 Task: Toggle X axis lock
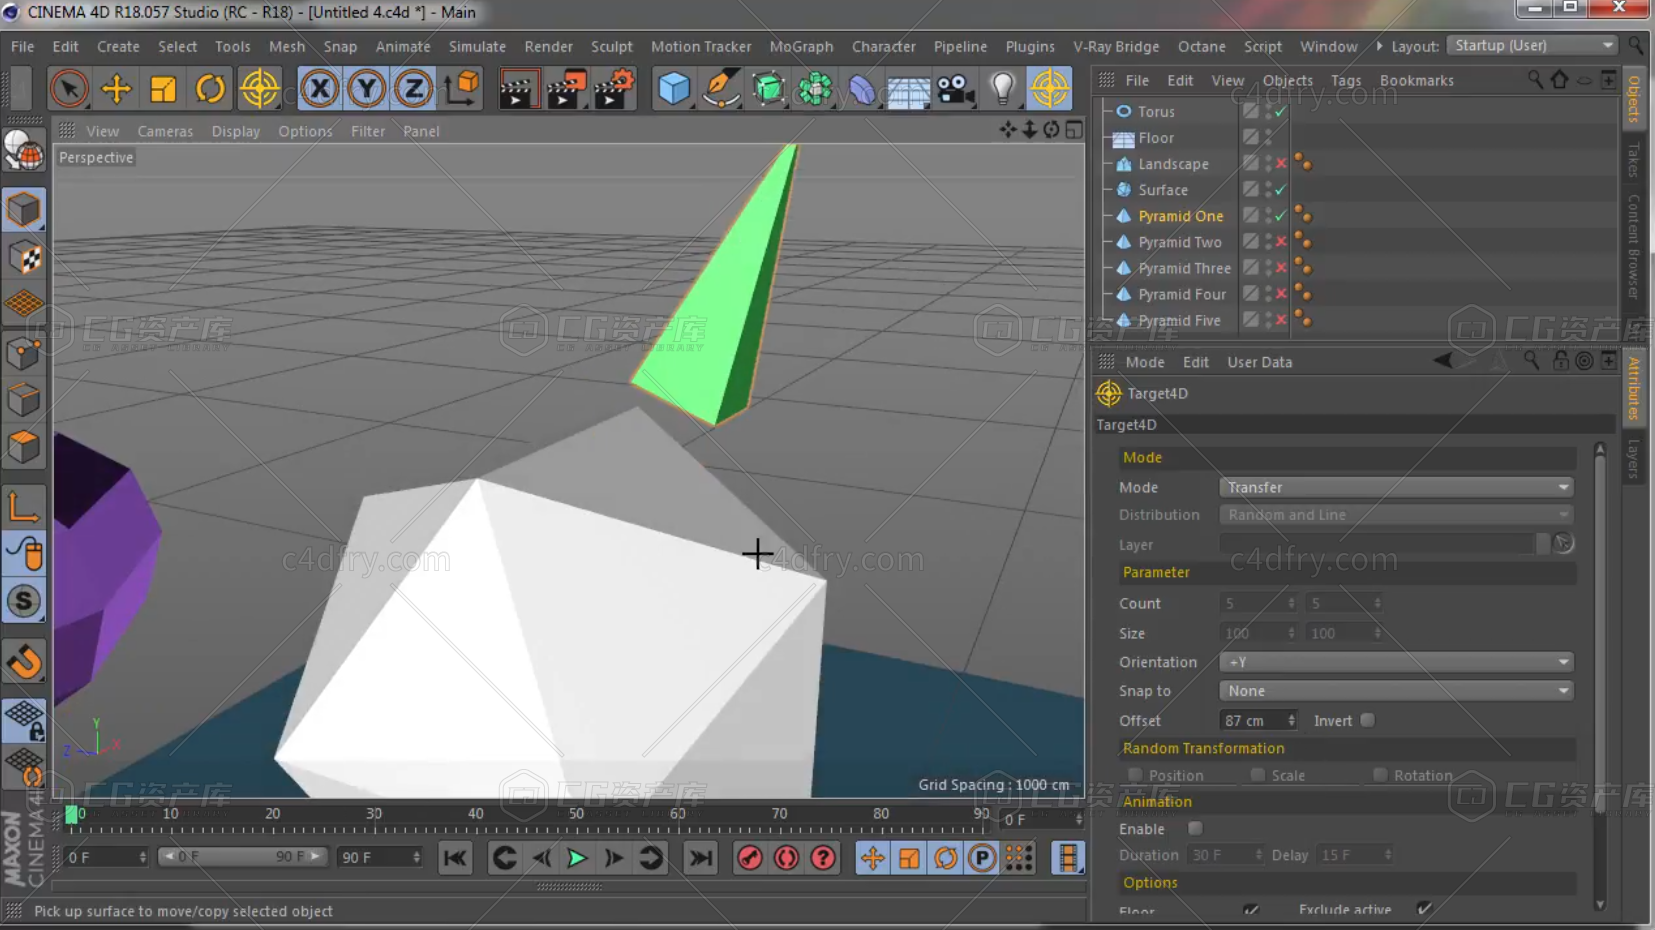(320, 89)
